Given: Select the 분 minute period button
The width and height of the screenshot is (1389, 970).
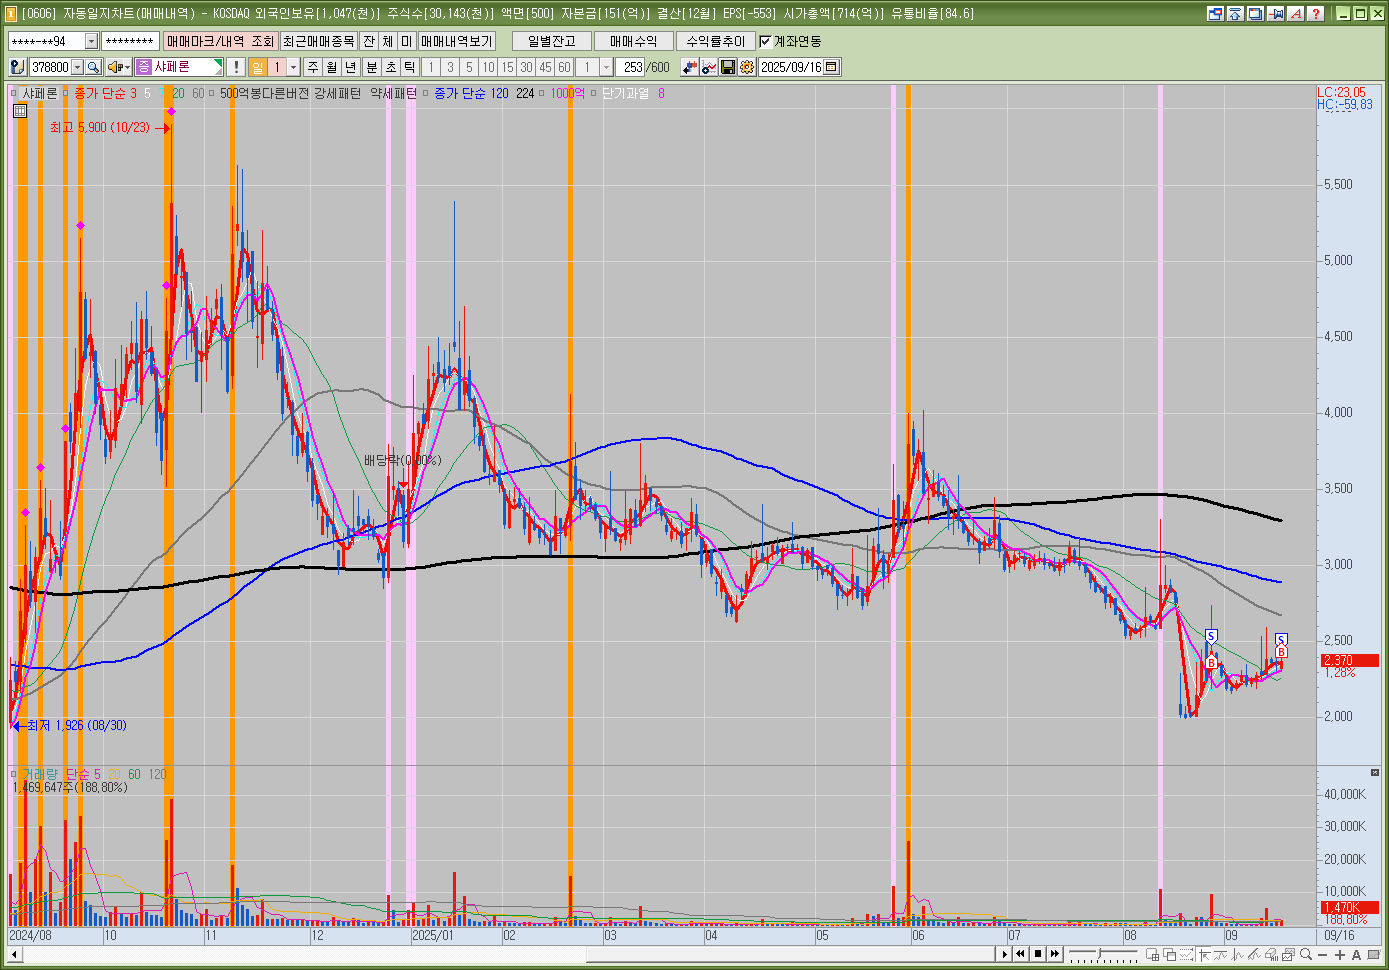Looking at the screenshot, I should [x=372, y=67].
